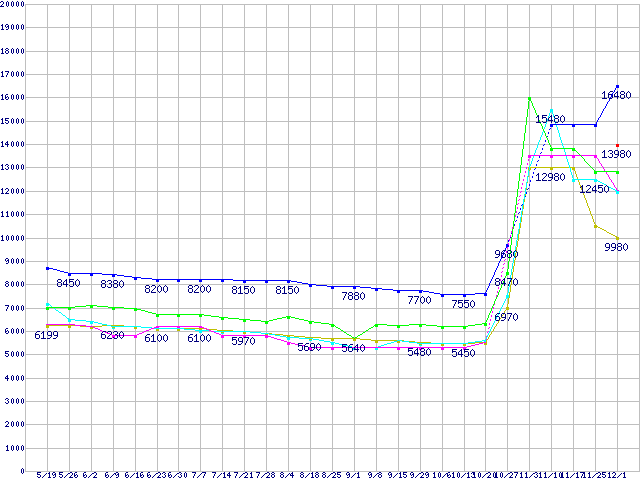Click the red data point near 13980

[x=617, y=145]
